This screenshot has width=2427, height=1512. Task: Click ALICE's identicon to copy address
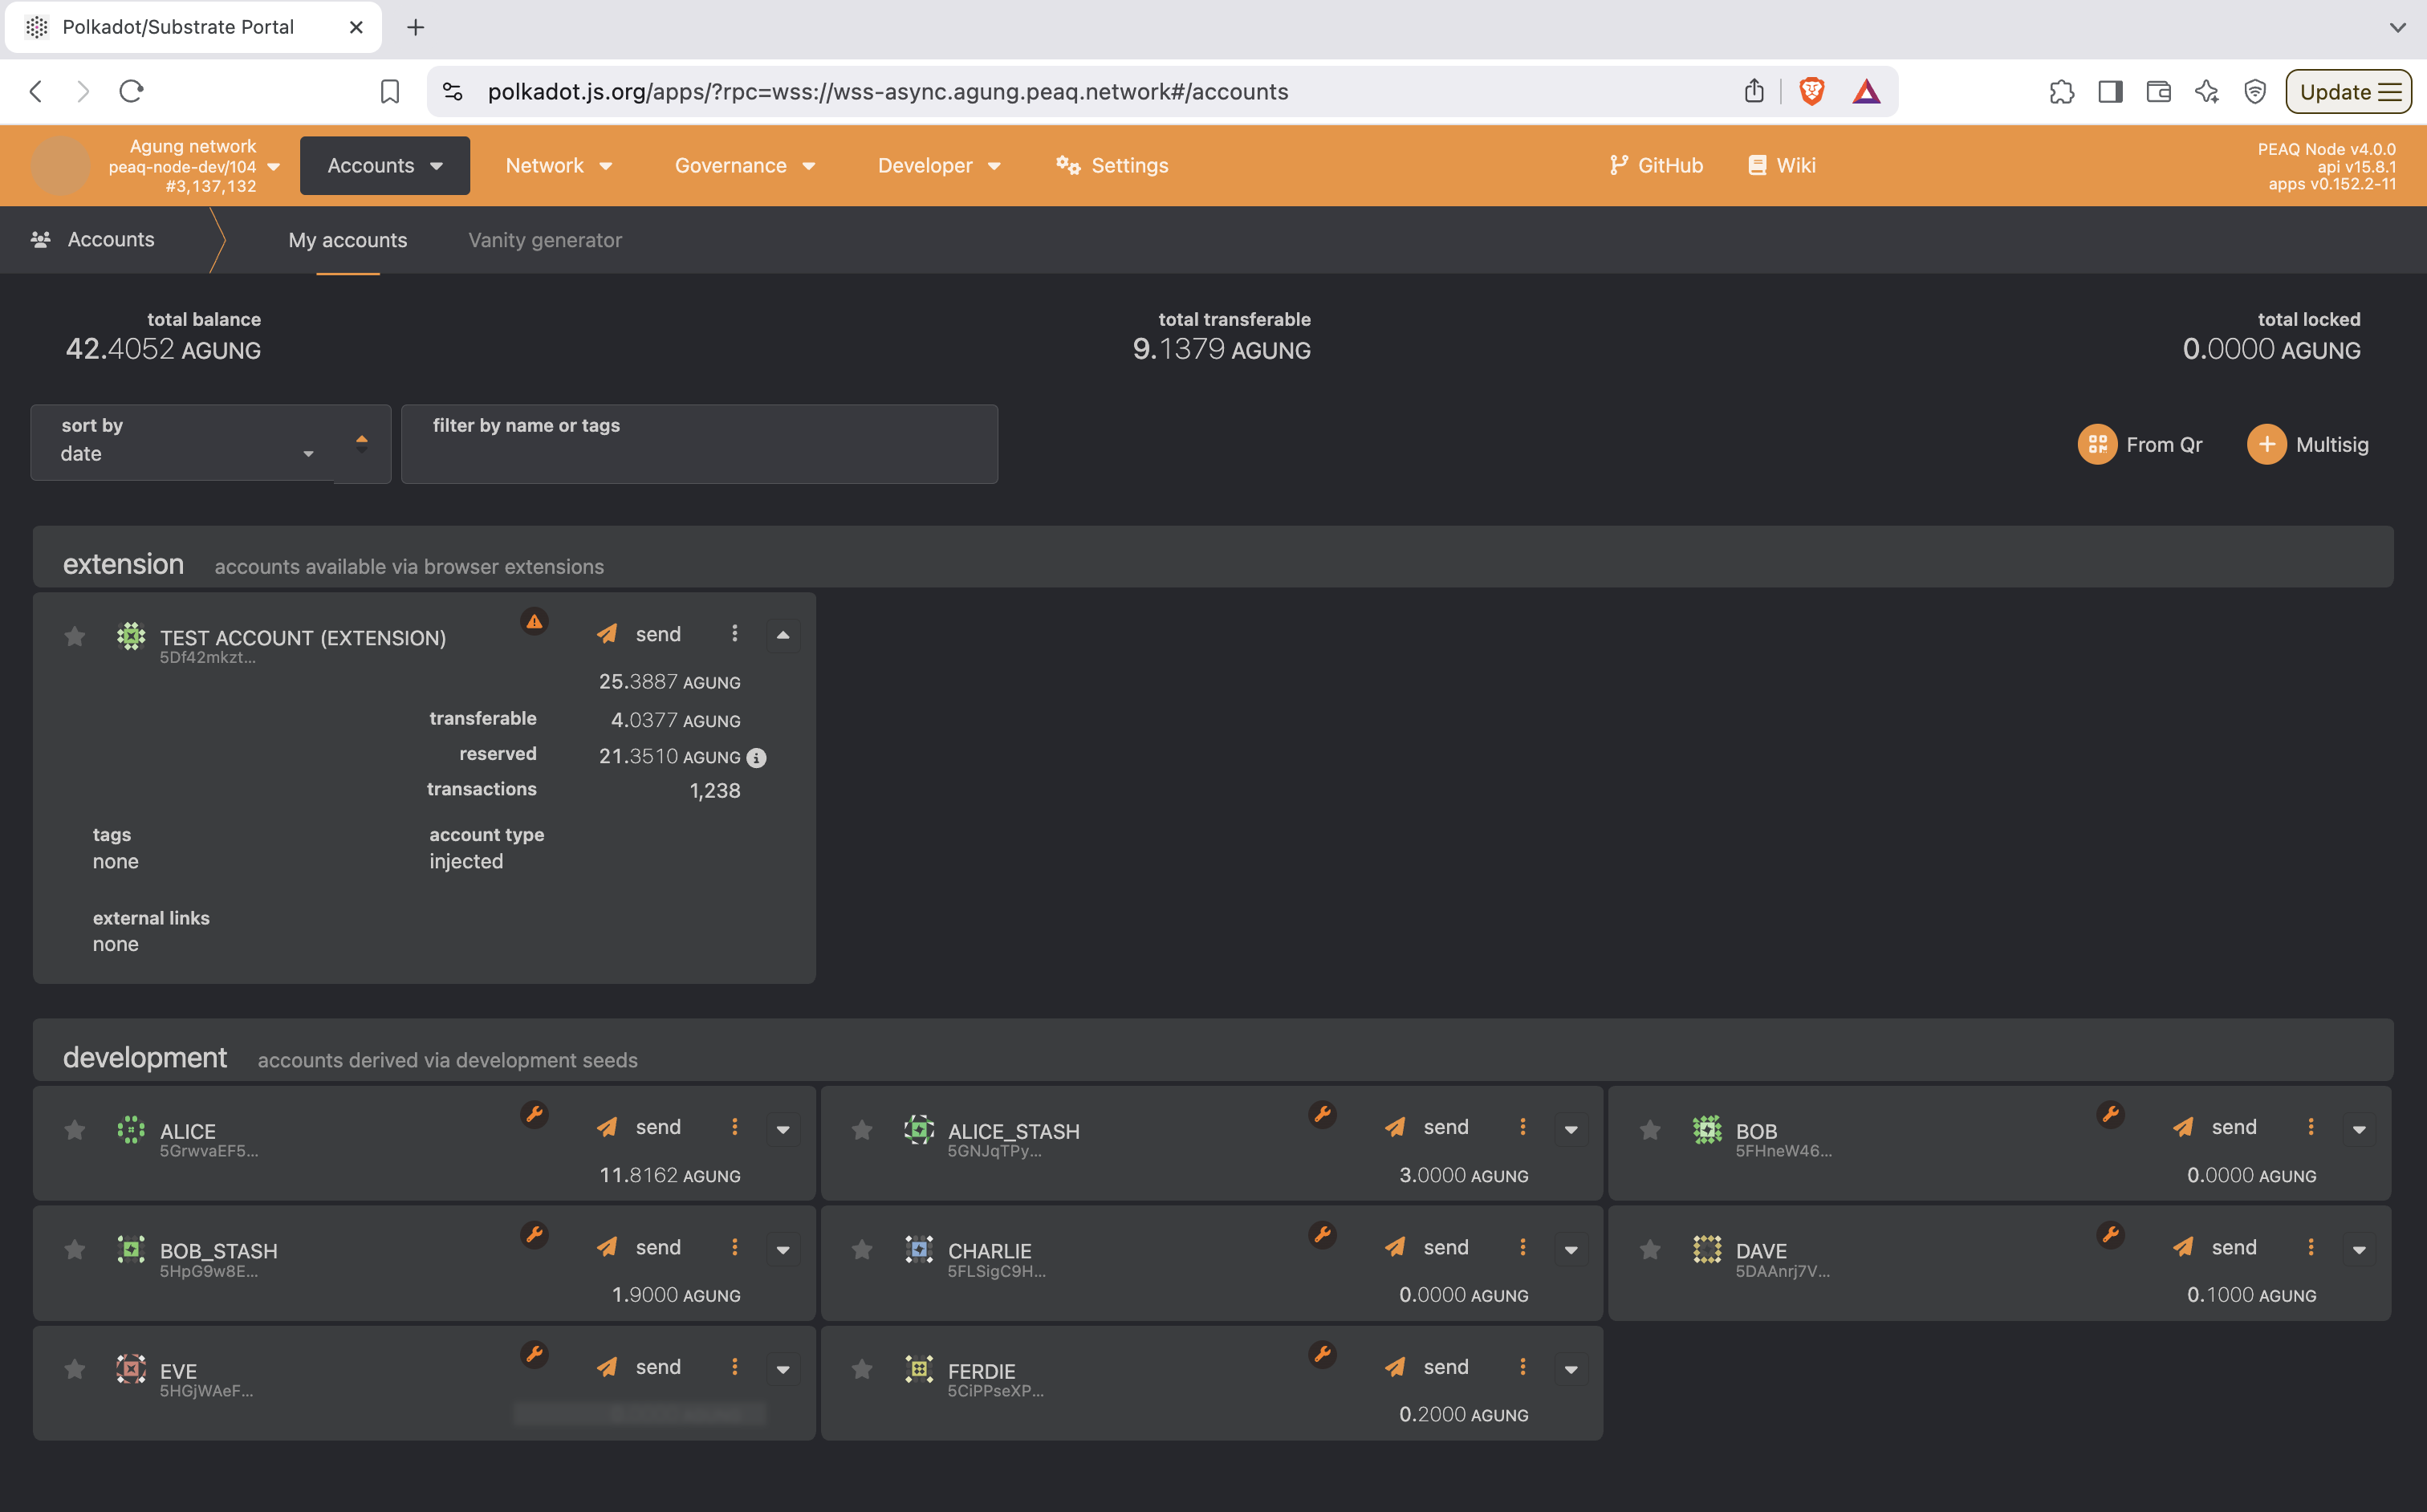click(131, 1130)
